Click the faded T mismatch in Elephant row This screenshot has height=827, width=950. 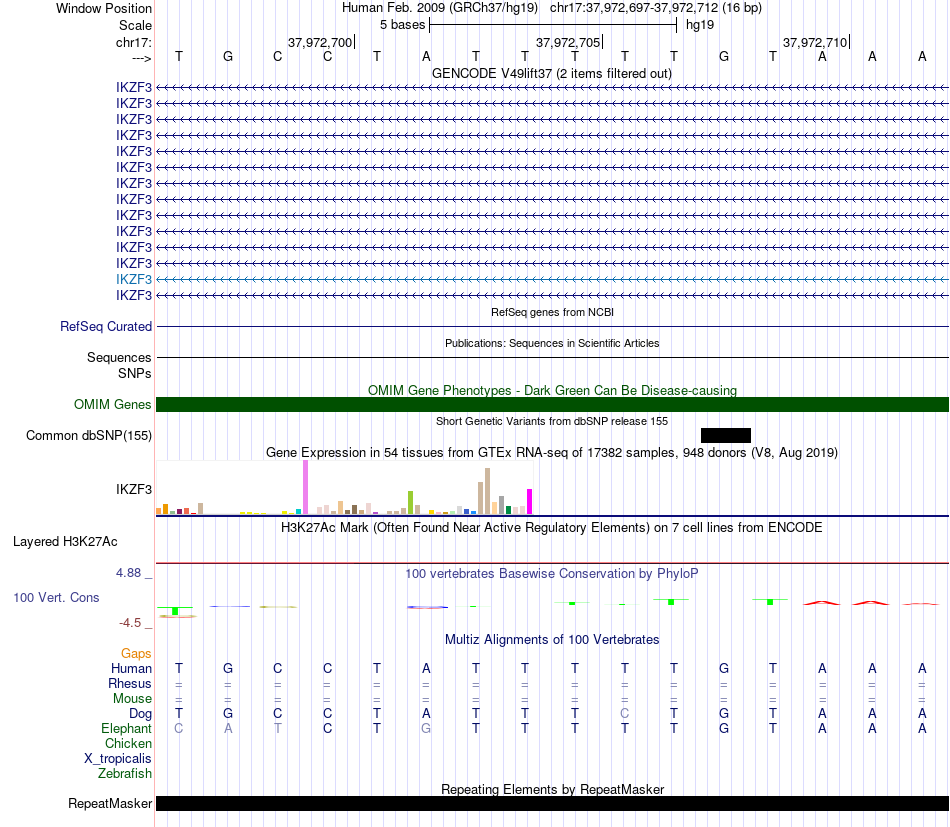(277, 728)
